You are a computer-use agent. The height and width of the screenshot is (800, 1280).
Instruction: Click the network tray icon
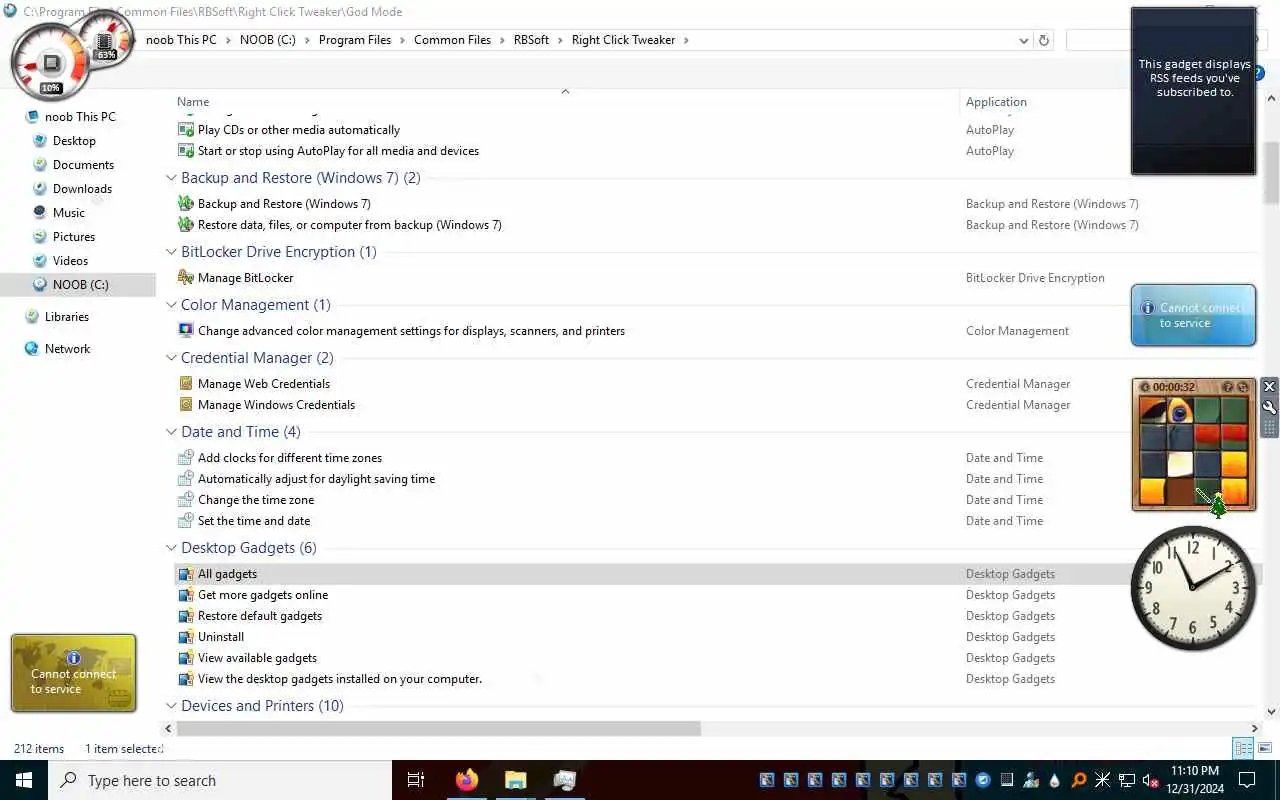coord(1126,780)
